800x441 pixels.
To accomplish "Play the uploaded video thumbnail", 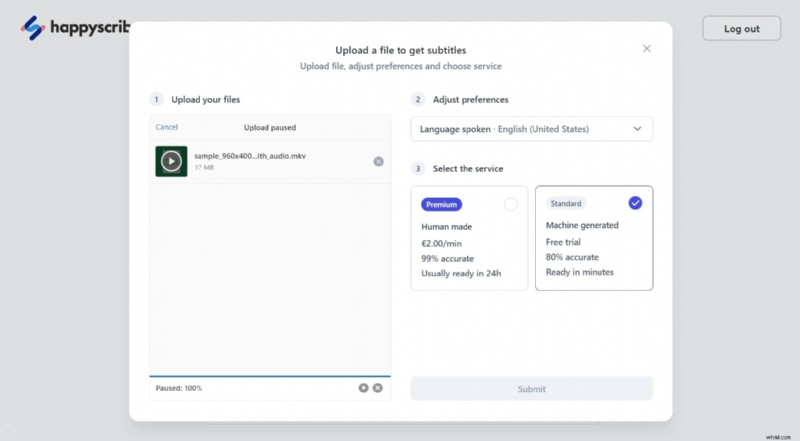I will click(171, 161).
